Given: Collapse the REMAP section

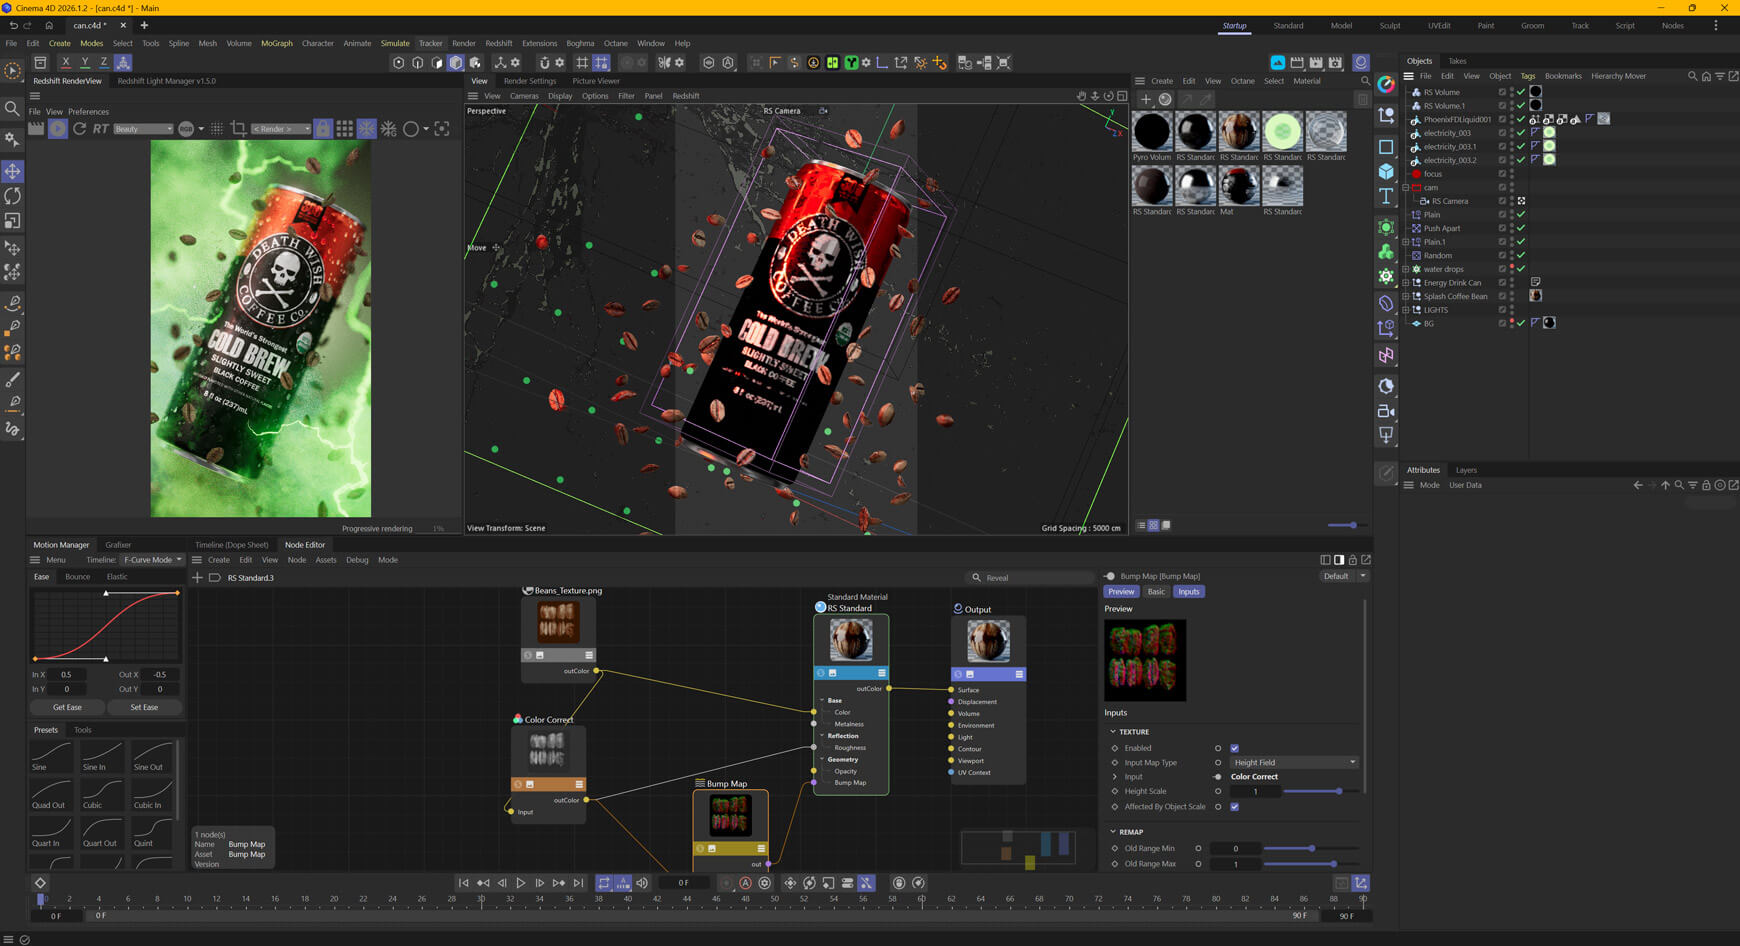Looking at the screenshot, I should coord(1113,832).
